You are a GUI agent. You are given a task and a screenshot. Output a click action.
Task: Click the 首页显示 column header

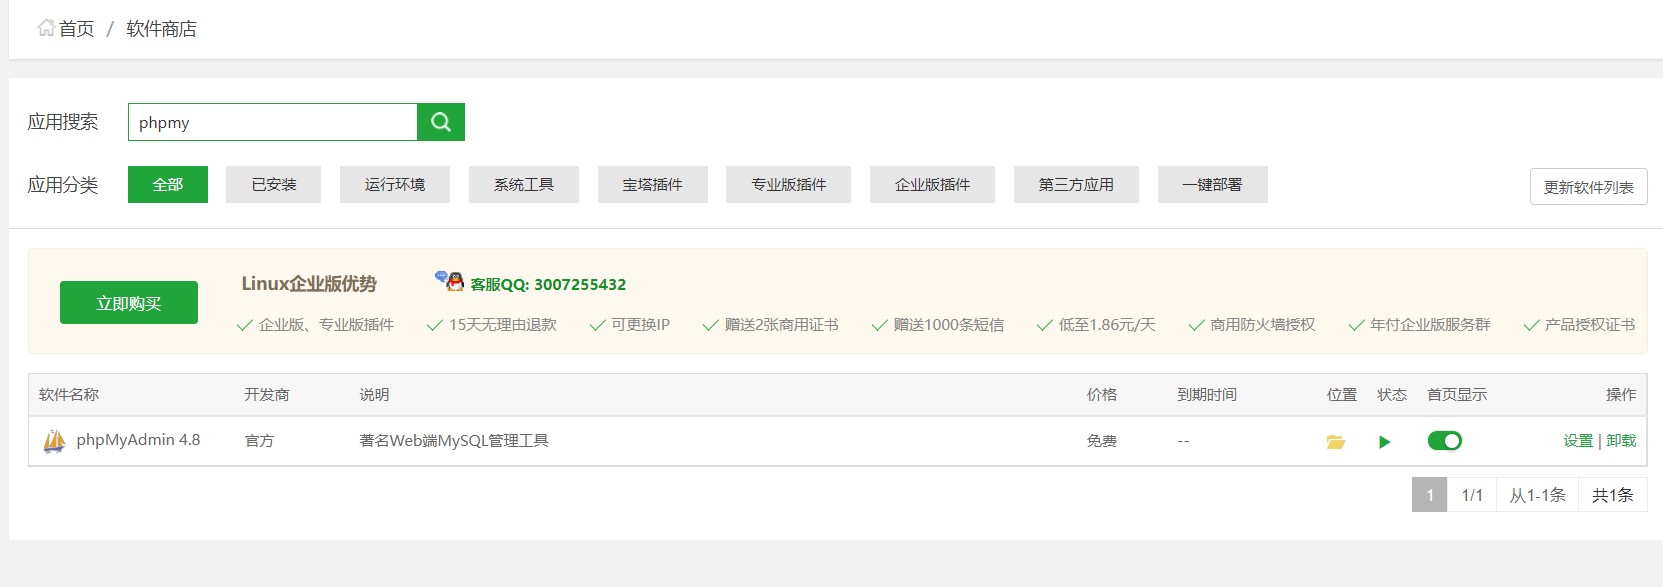[x=1457, y=395]
